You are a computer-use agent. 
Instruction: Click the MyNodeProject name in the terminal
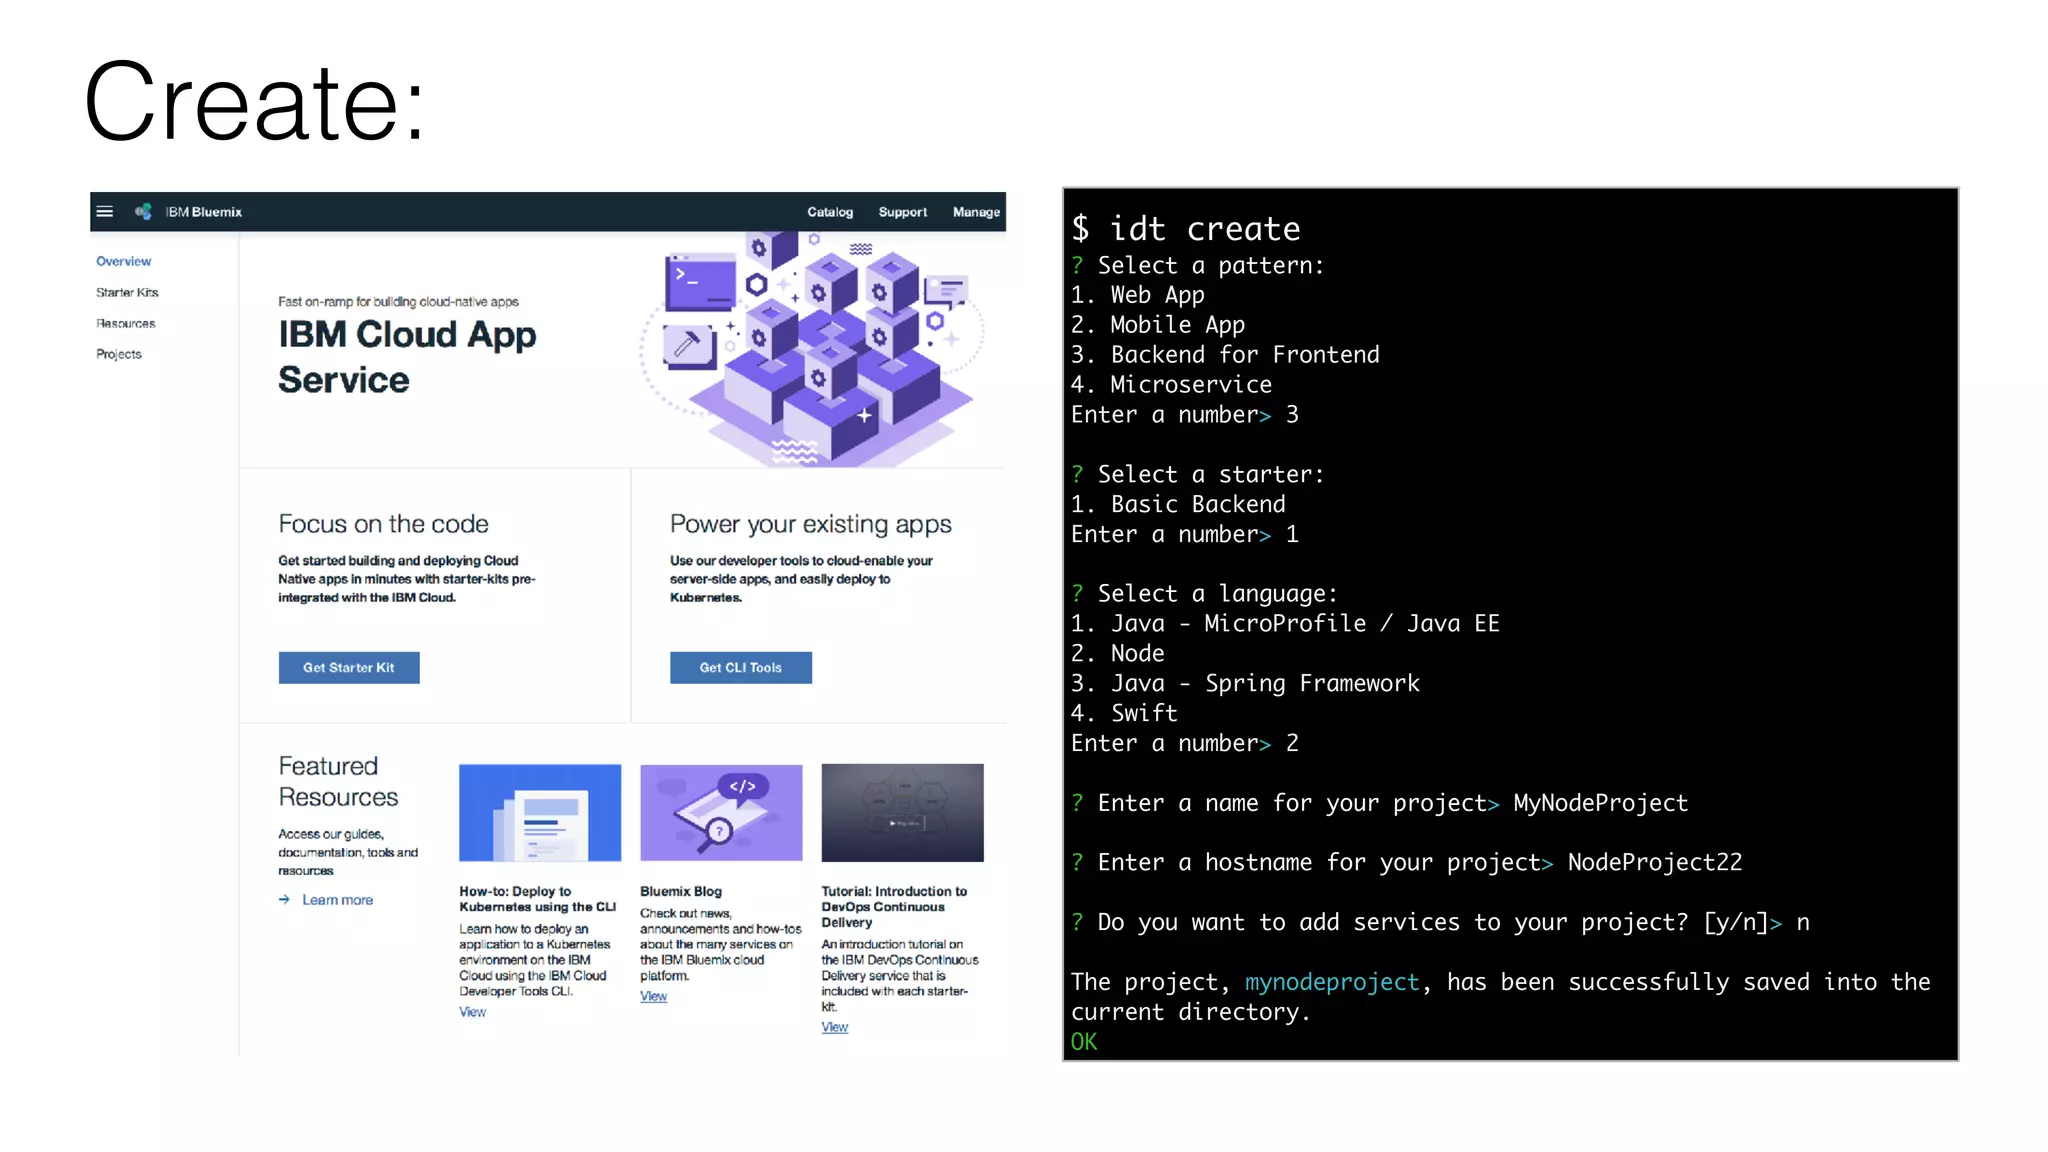[1600, 803]
